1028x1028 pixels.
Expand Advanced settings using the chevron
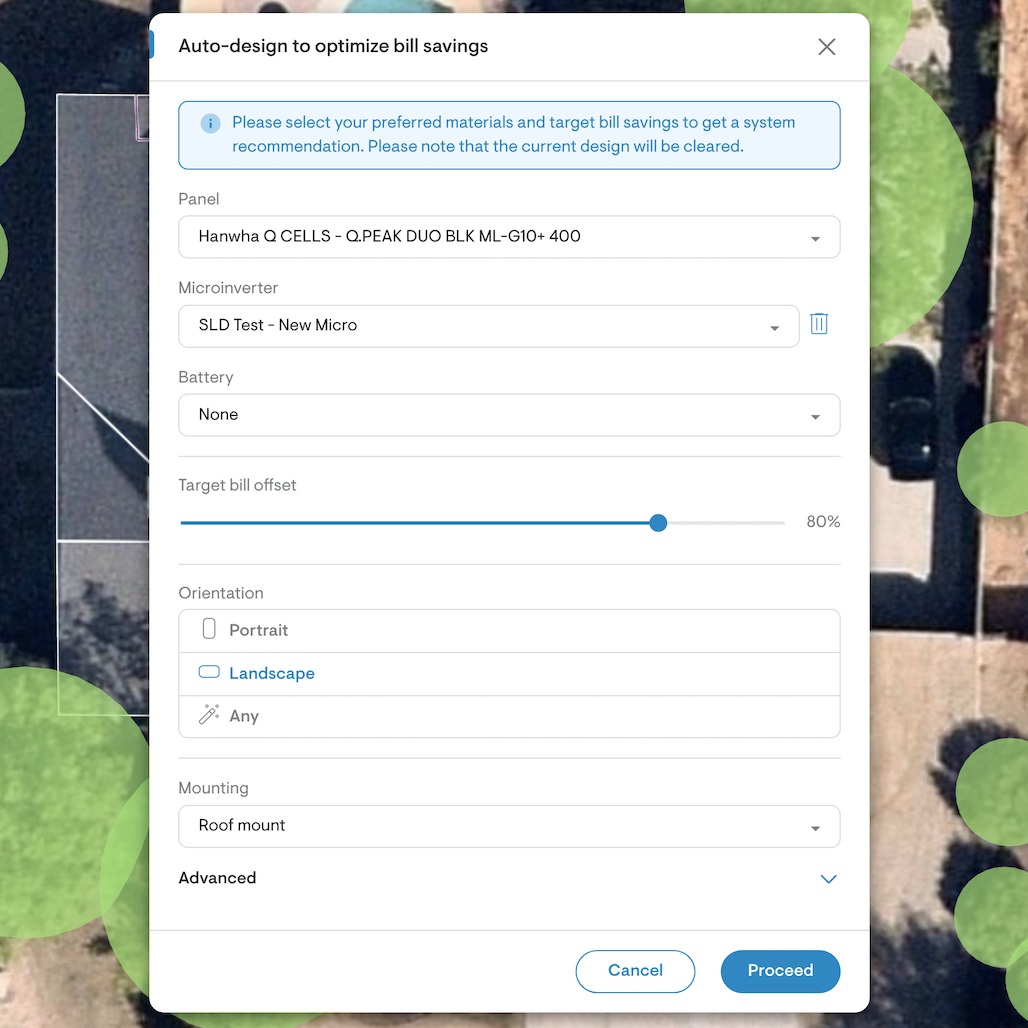[828, 879]
